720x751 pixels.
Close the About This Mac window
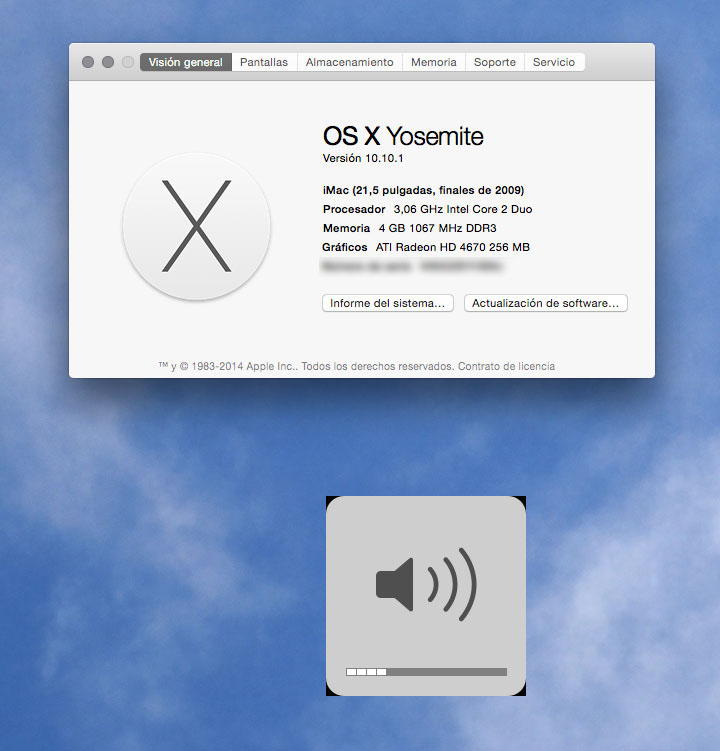(88, 62)
